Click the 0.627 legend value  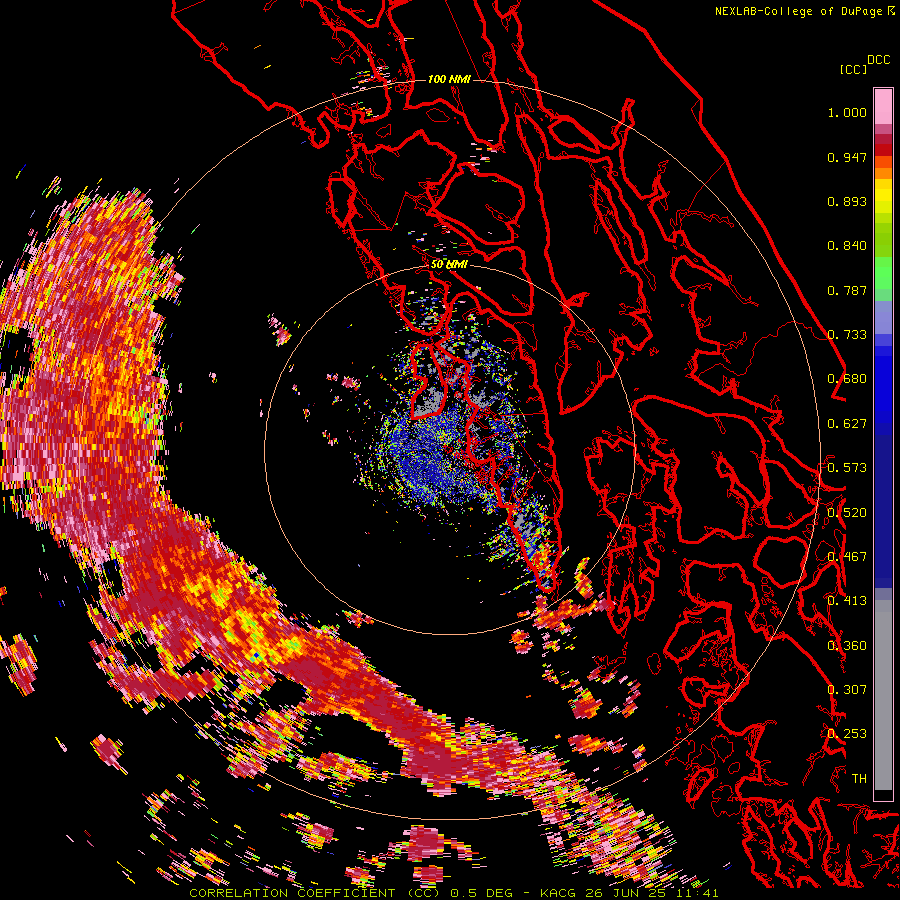(847, 424)
